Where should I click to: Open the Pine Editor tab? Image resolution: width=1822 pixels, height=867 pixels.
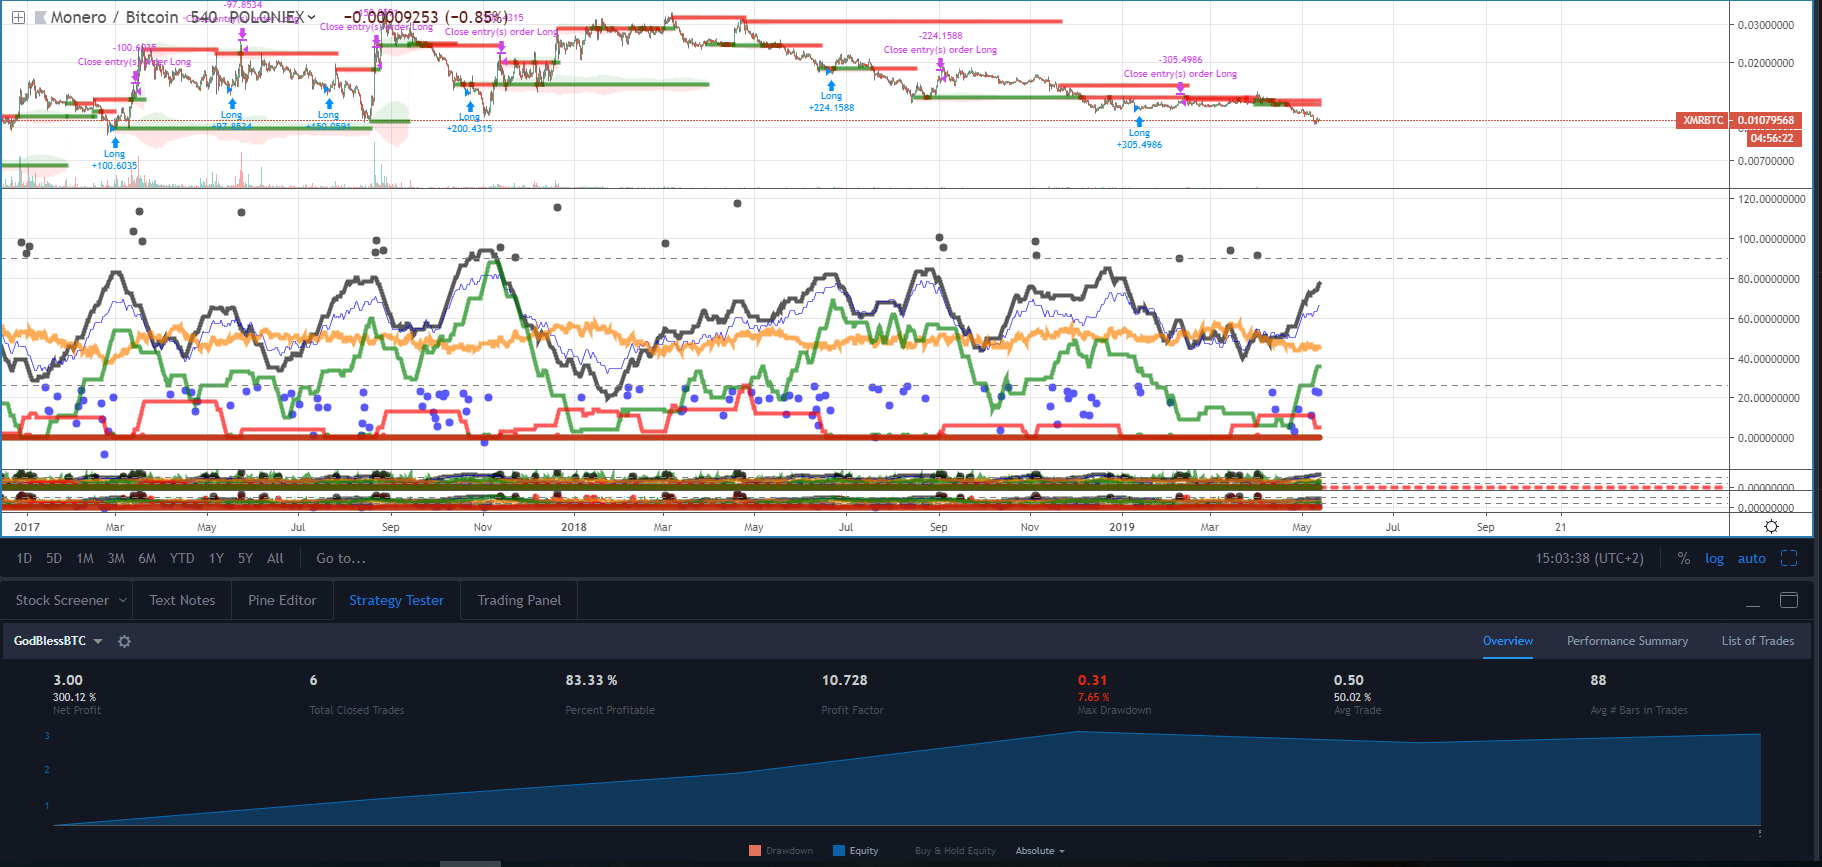pos(282,600)
